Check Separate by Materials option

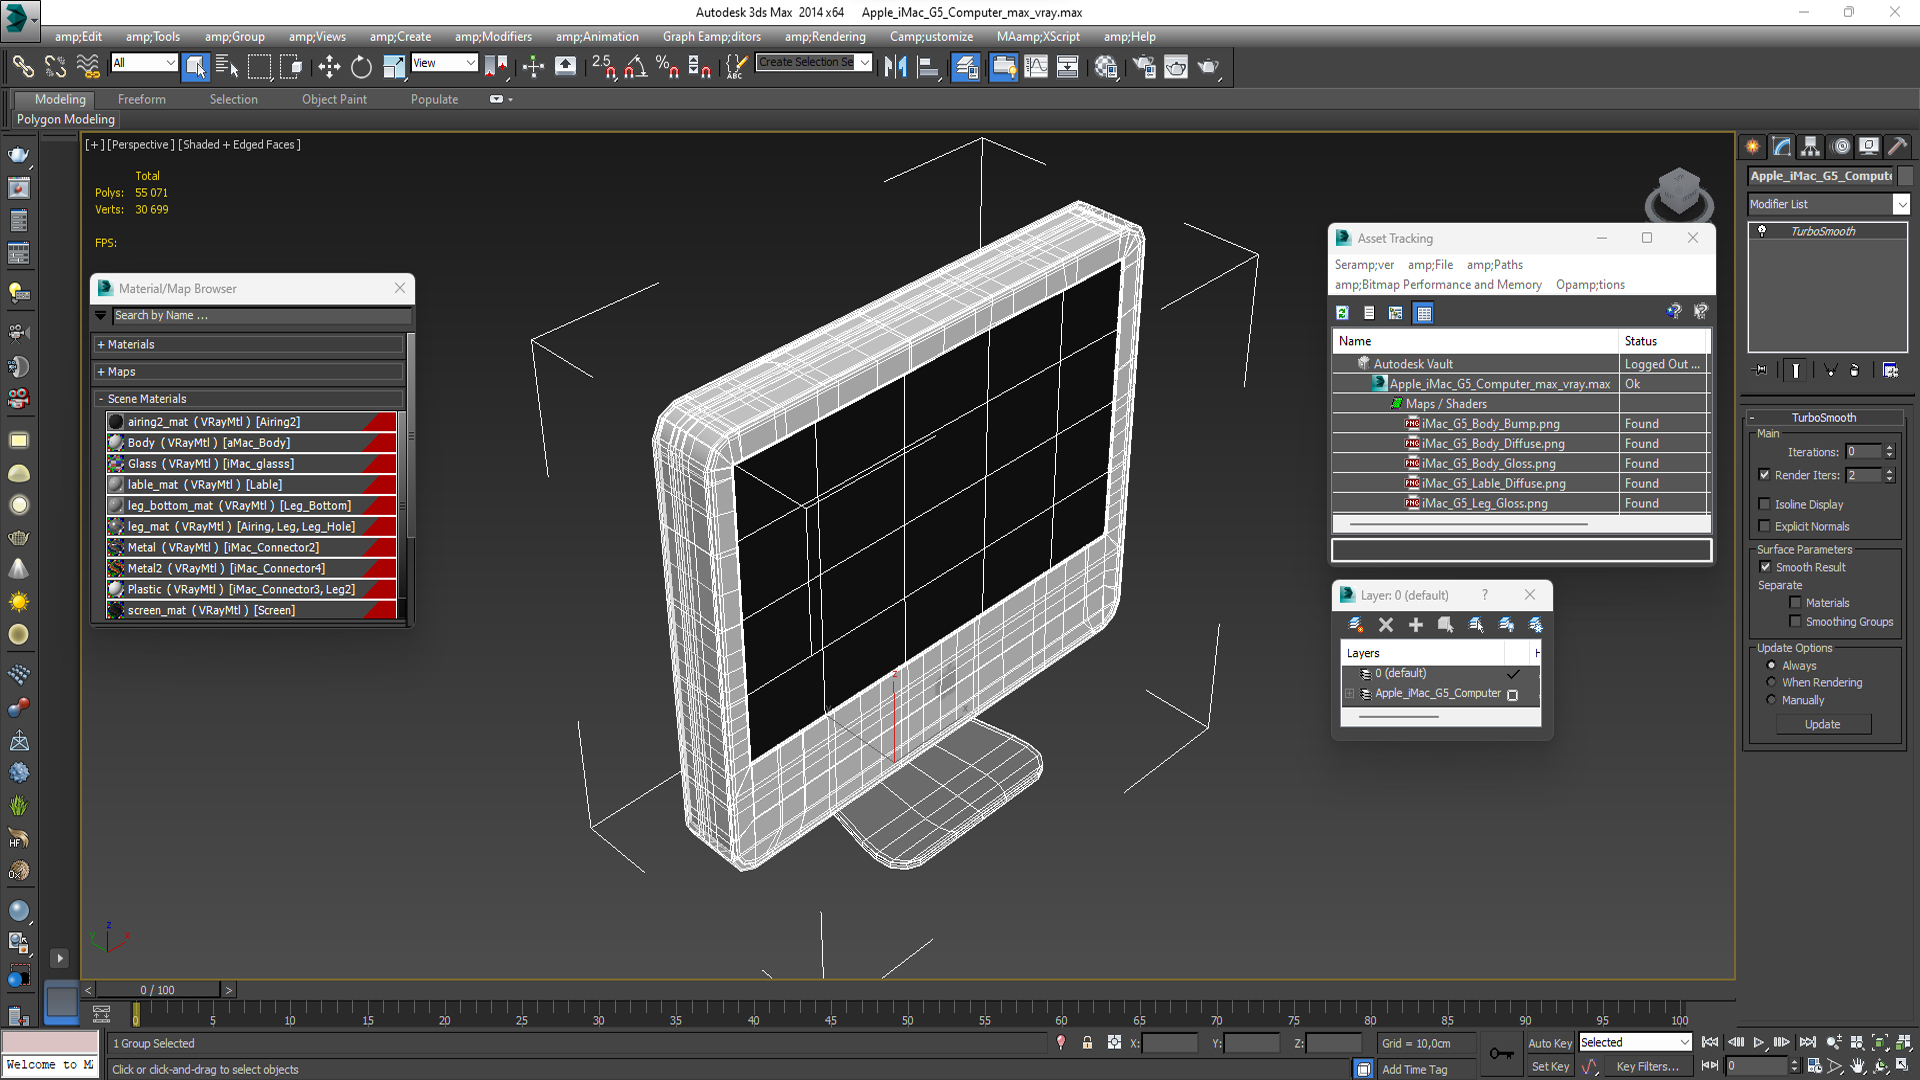(x=1796, y=603)
